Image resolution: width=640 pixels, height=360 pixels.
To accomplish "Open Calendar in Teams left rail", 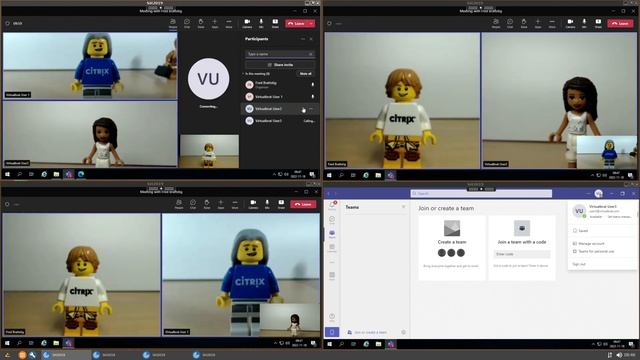I will (x=332, y=248).
